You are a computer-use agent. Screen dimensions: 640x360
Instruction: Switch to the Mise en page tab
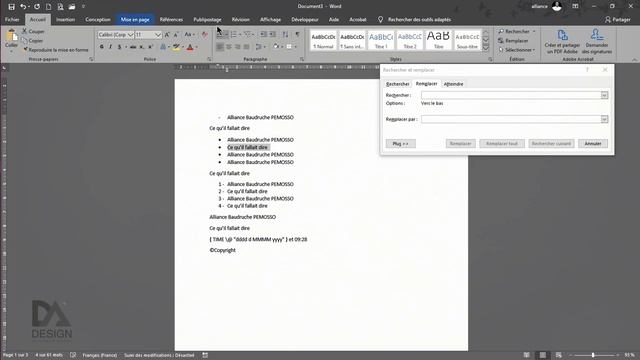coord(135,20)
